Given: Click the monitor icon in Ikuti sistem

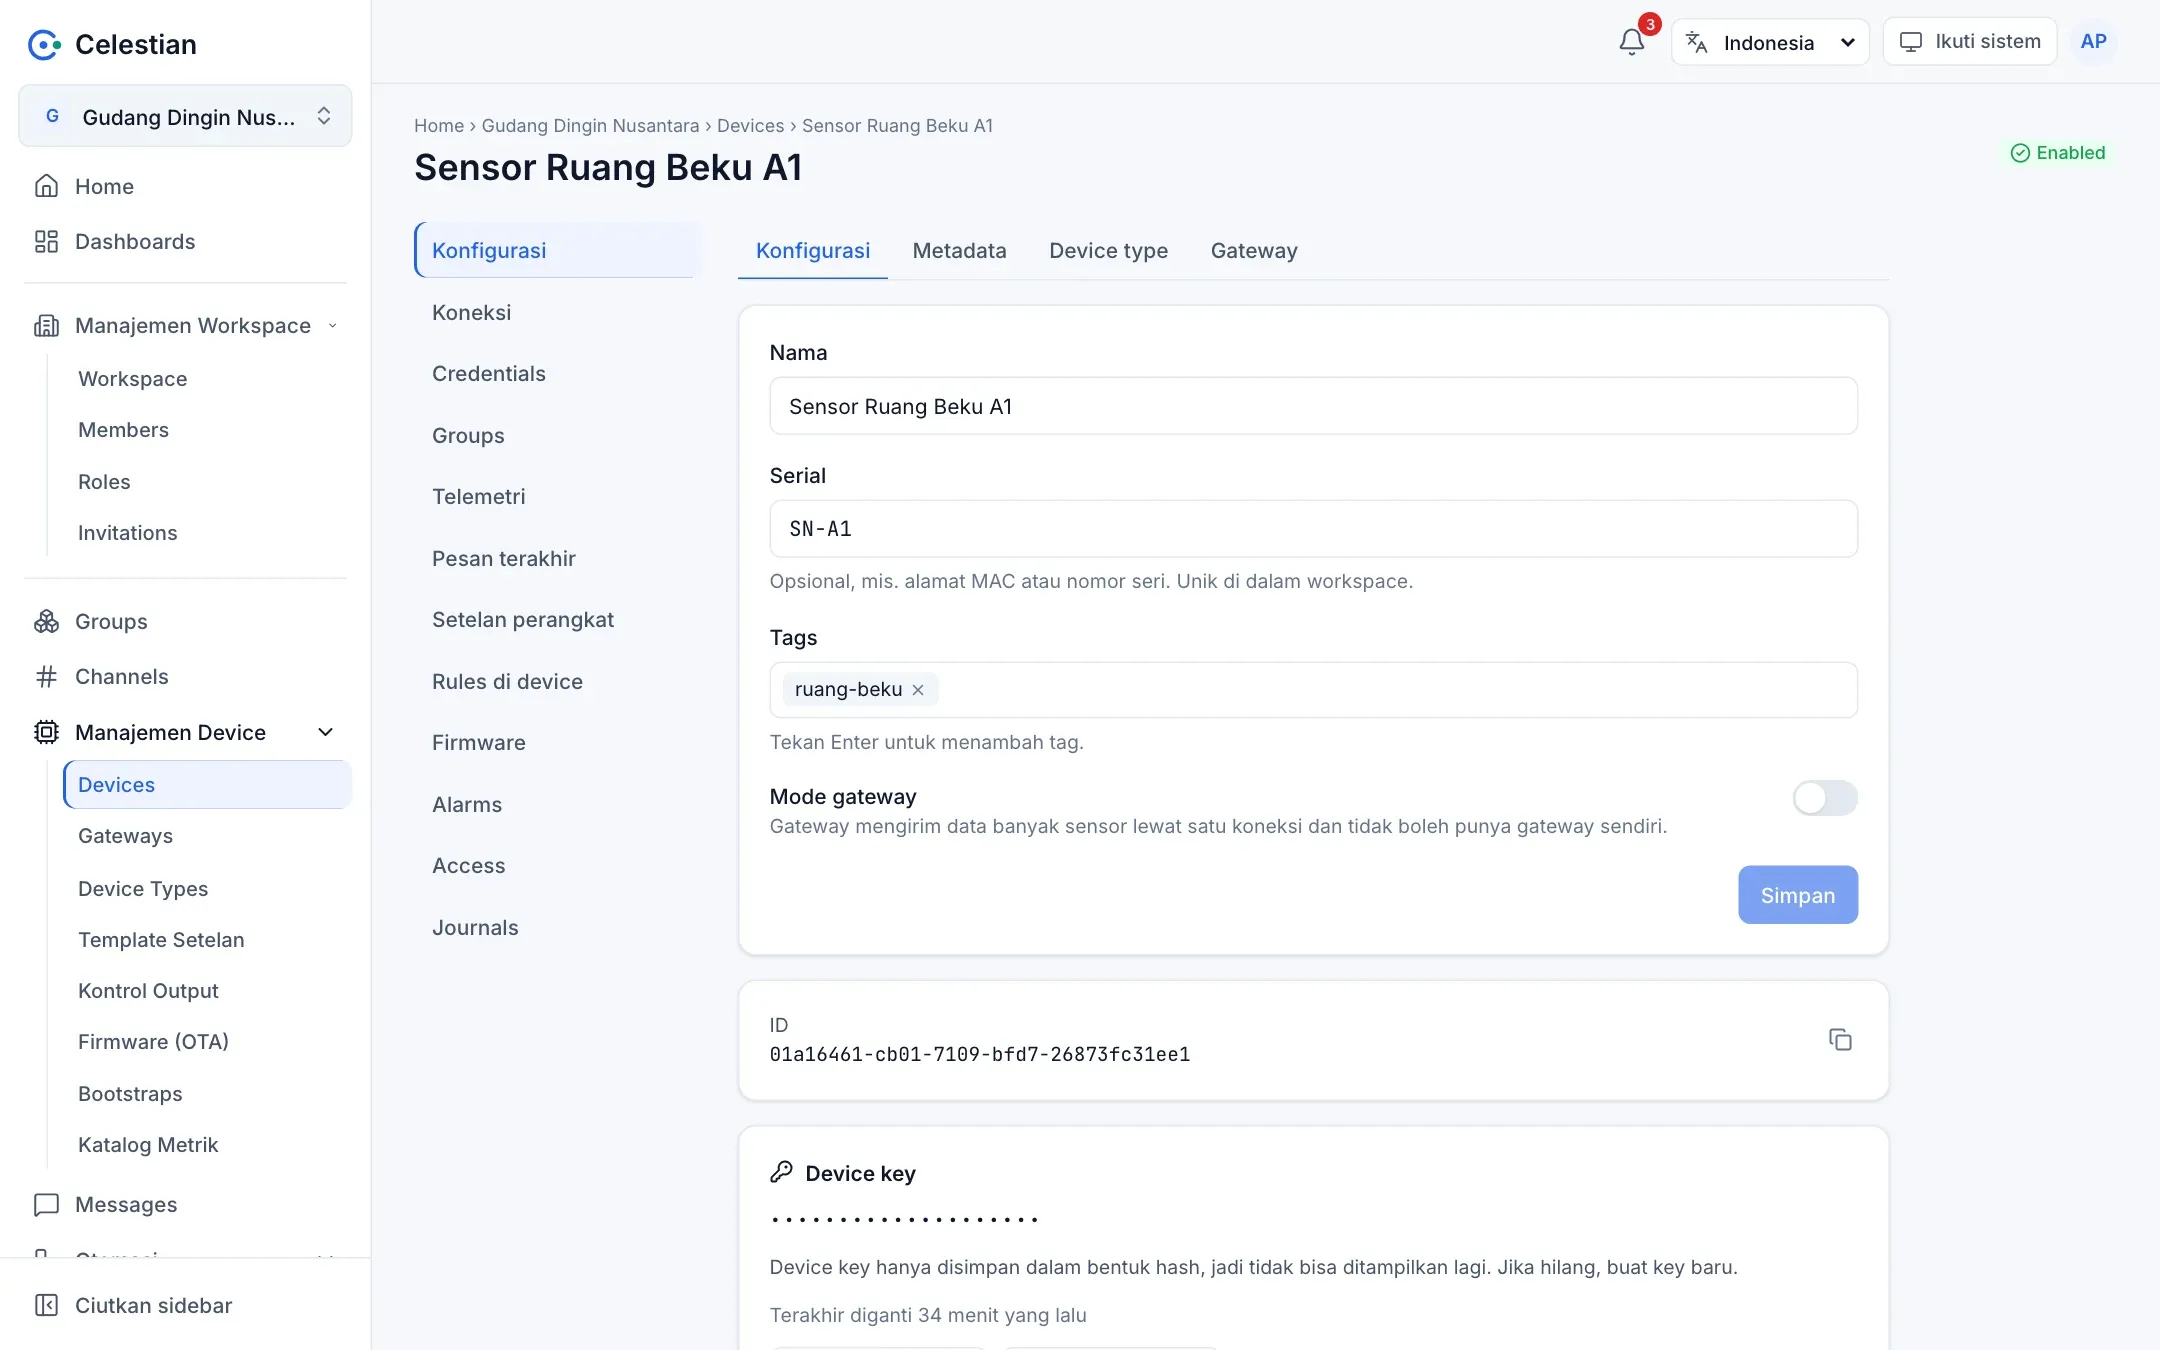Looking at the screenshot, I should (x=1911, y=42).
